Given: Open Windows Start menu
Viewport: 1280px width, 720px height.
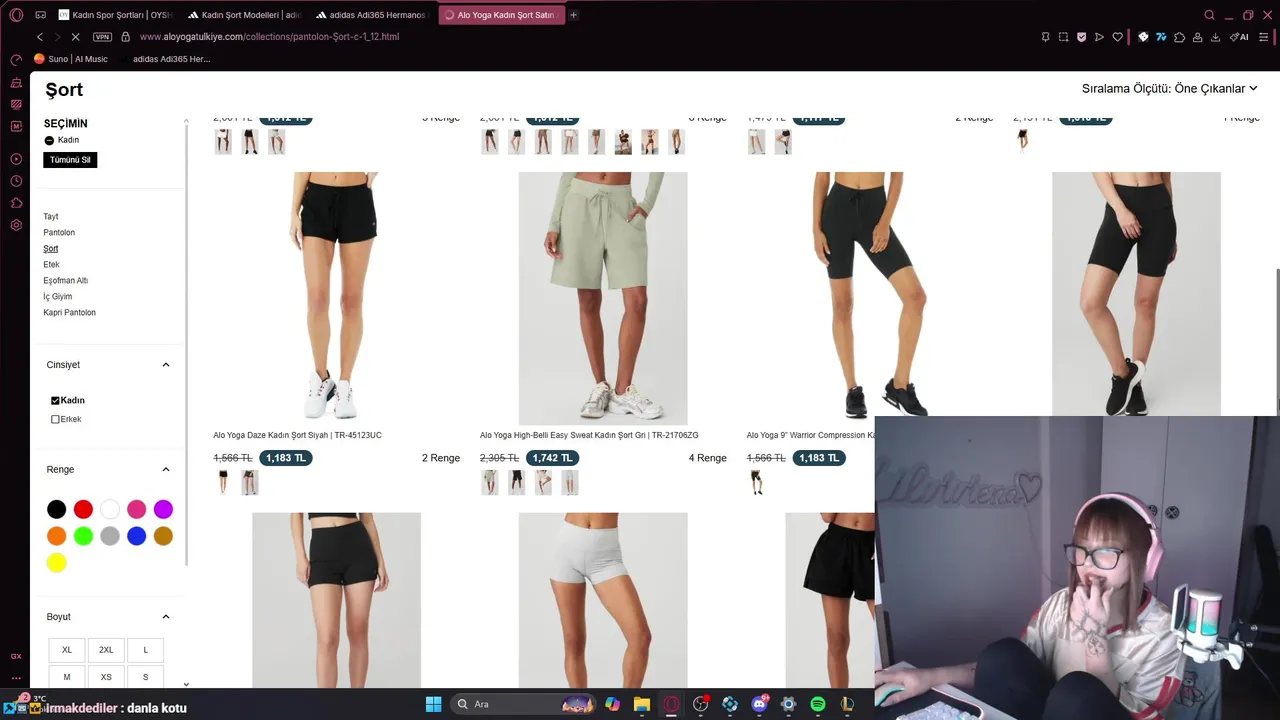Looking at the screenshot, I should coord(433,704).
